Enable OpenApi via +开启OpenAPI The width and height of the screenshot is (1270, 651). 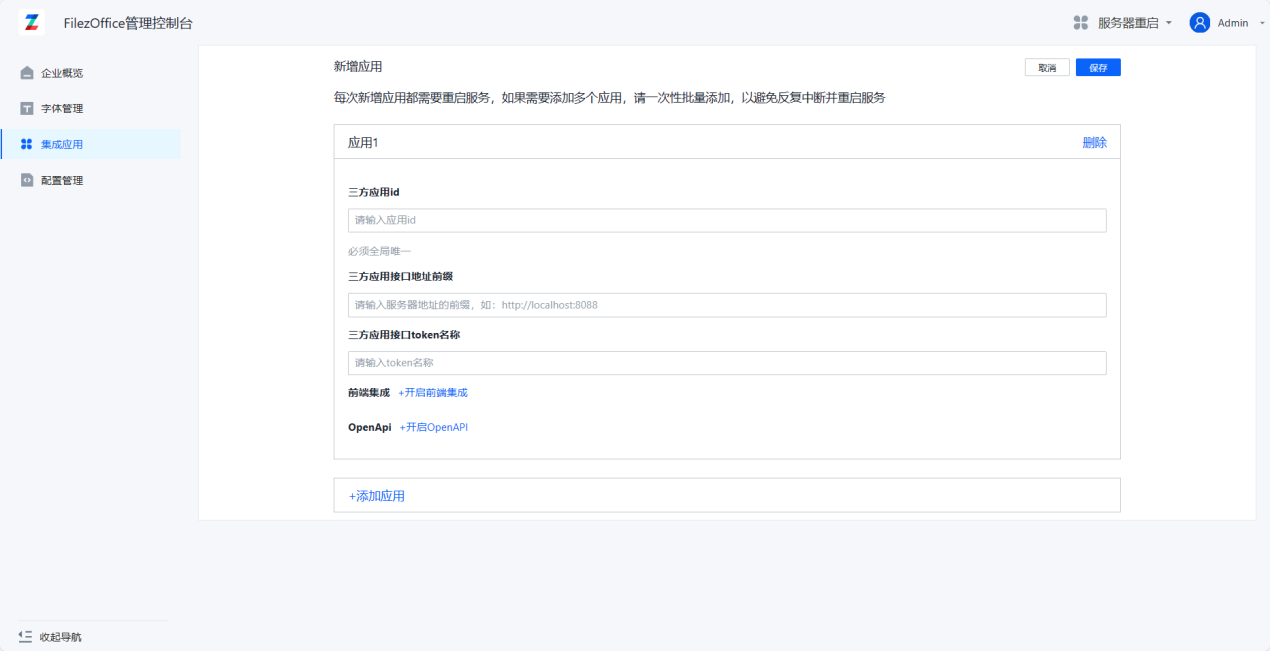(434, 426)
